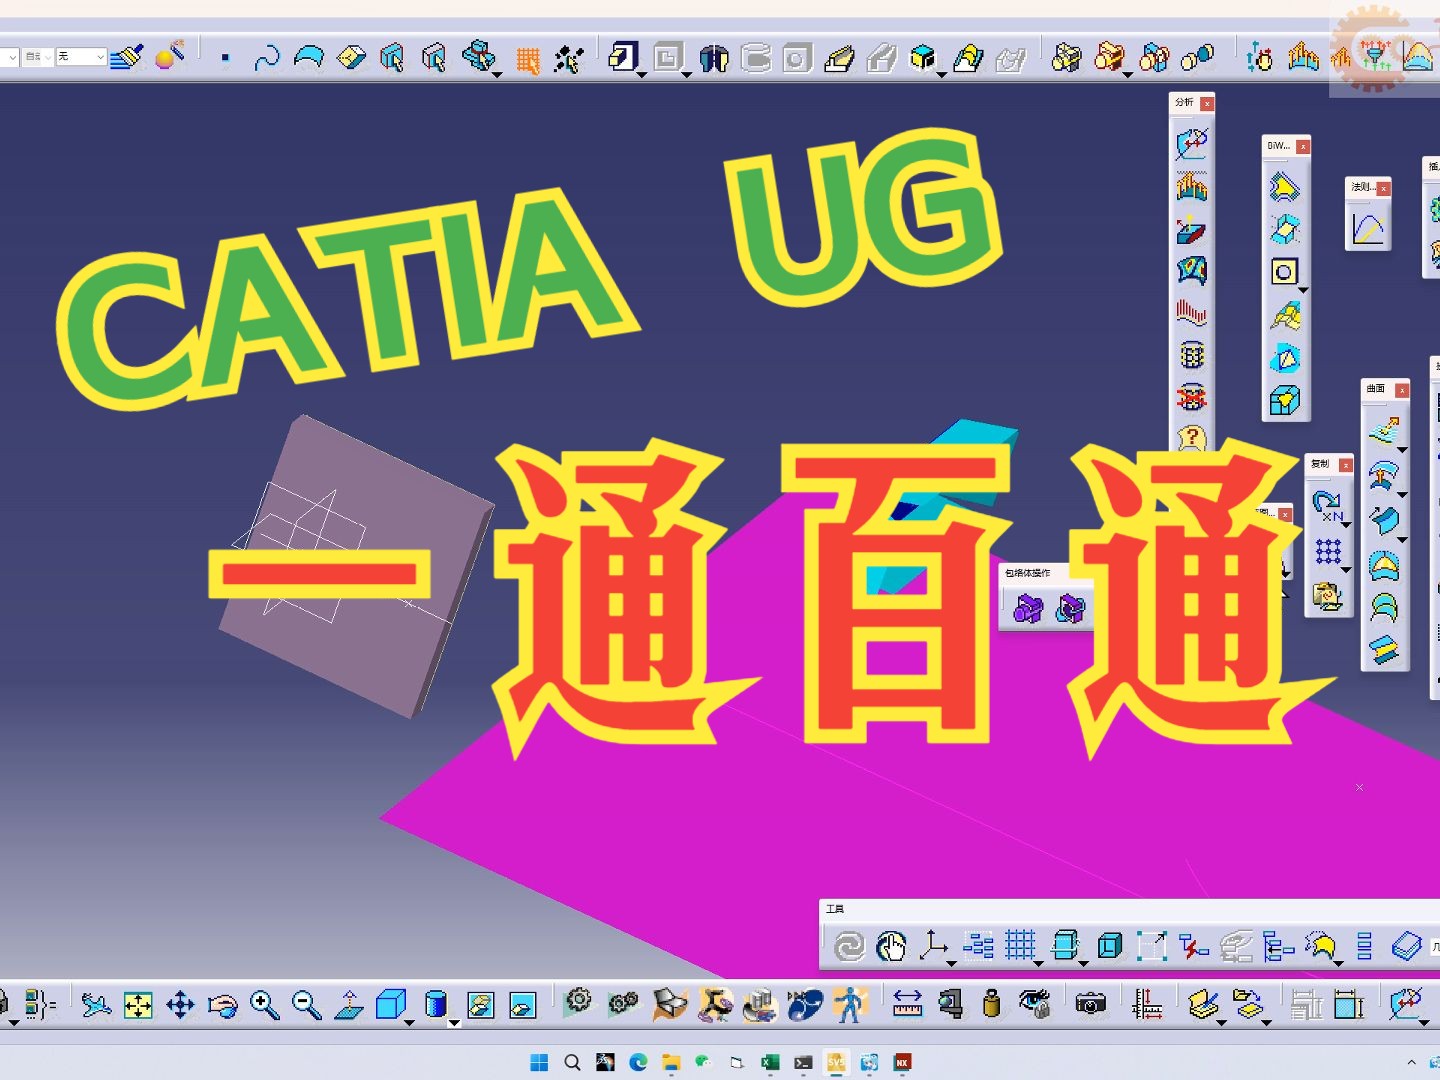1440x1080 pixels.
Task: Click the 包络体操作 toolbar title
Action: click(1027, 573)
